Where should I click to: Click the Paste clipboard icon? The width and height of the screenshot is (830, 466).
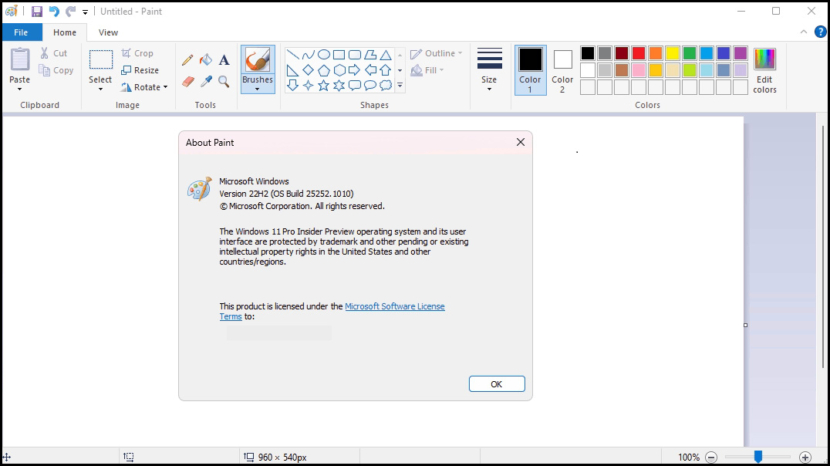20,59
